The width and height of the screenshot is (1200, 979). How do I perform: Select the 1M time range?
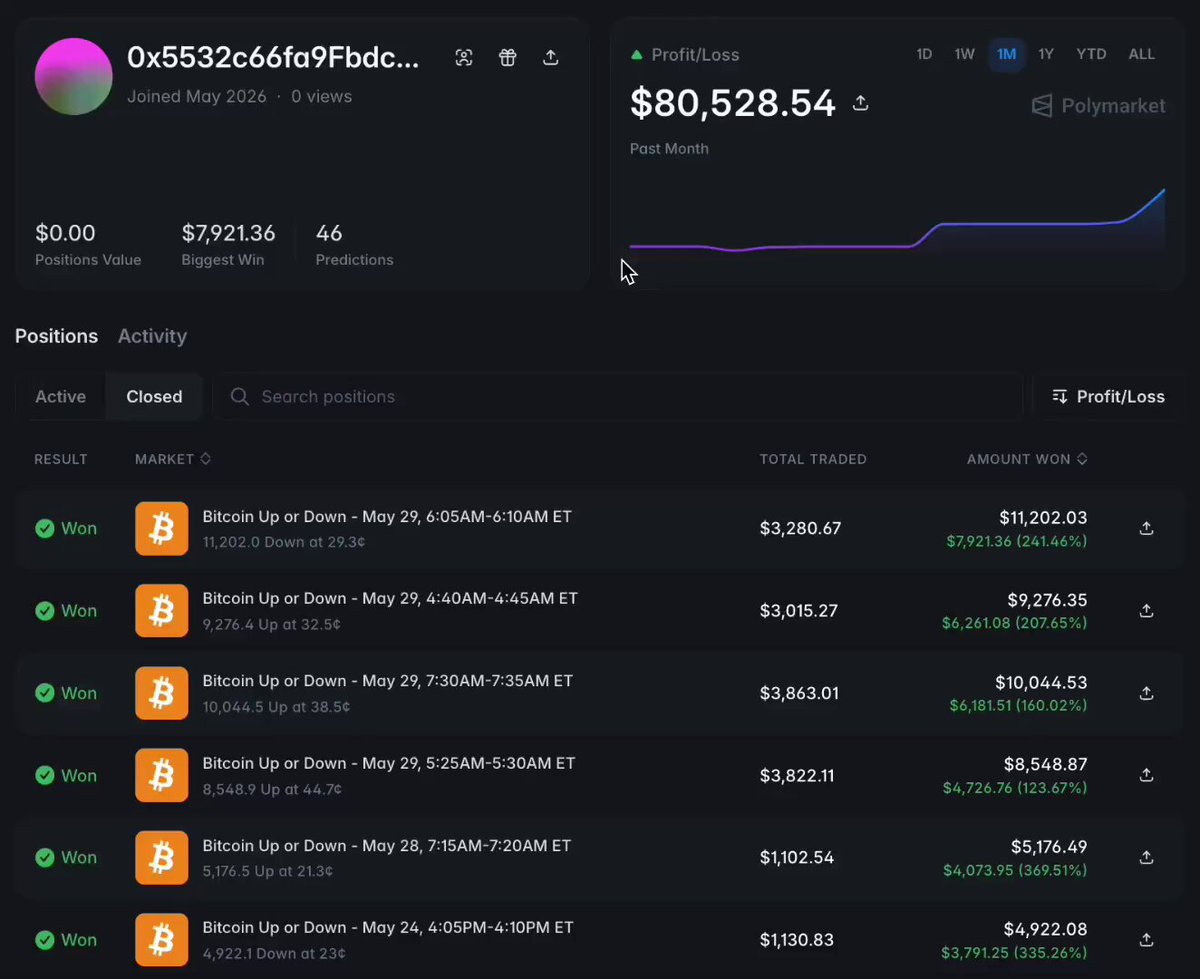pos(1006,54)
